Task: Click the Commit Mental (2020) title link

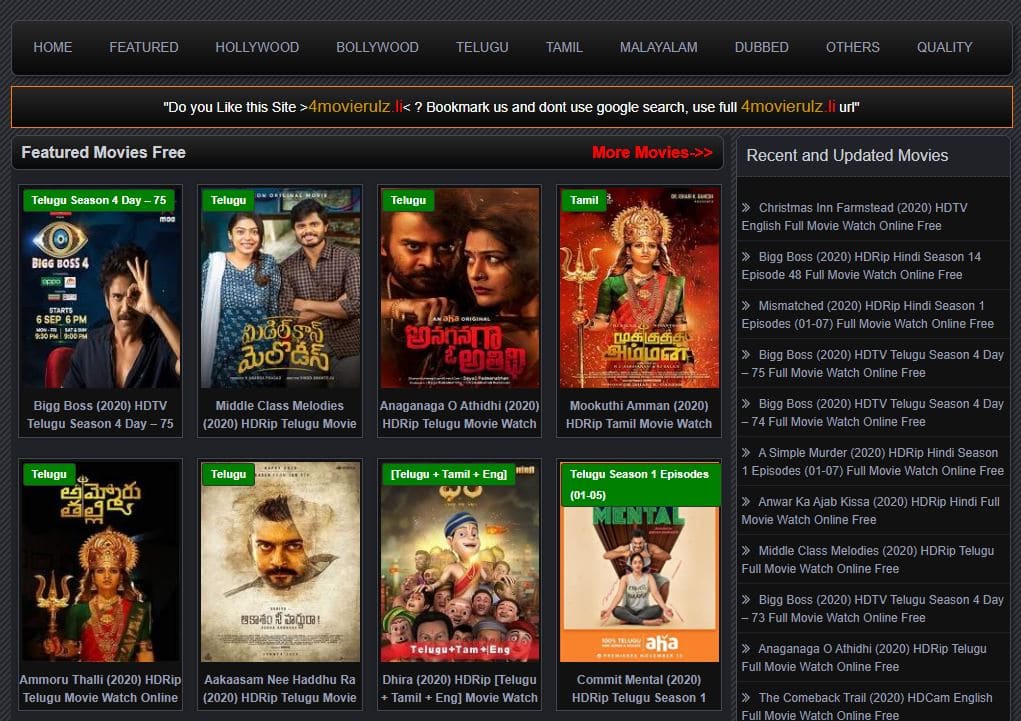Action: 639,688
